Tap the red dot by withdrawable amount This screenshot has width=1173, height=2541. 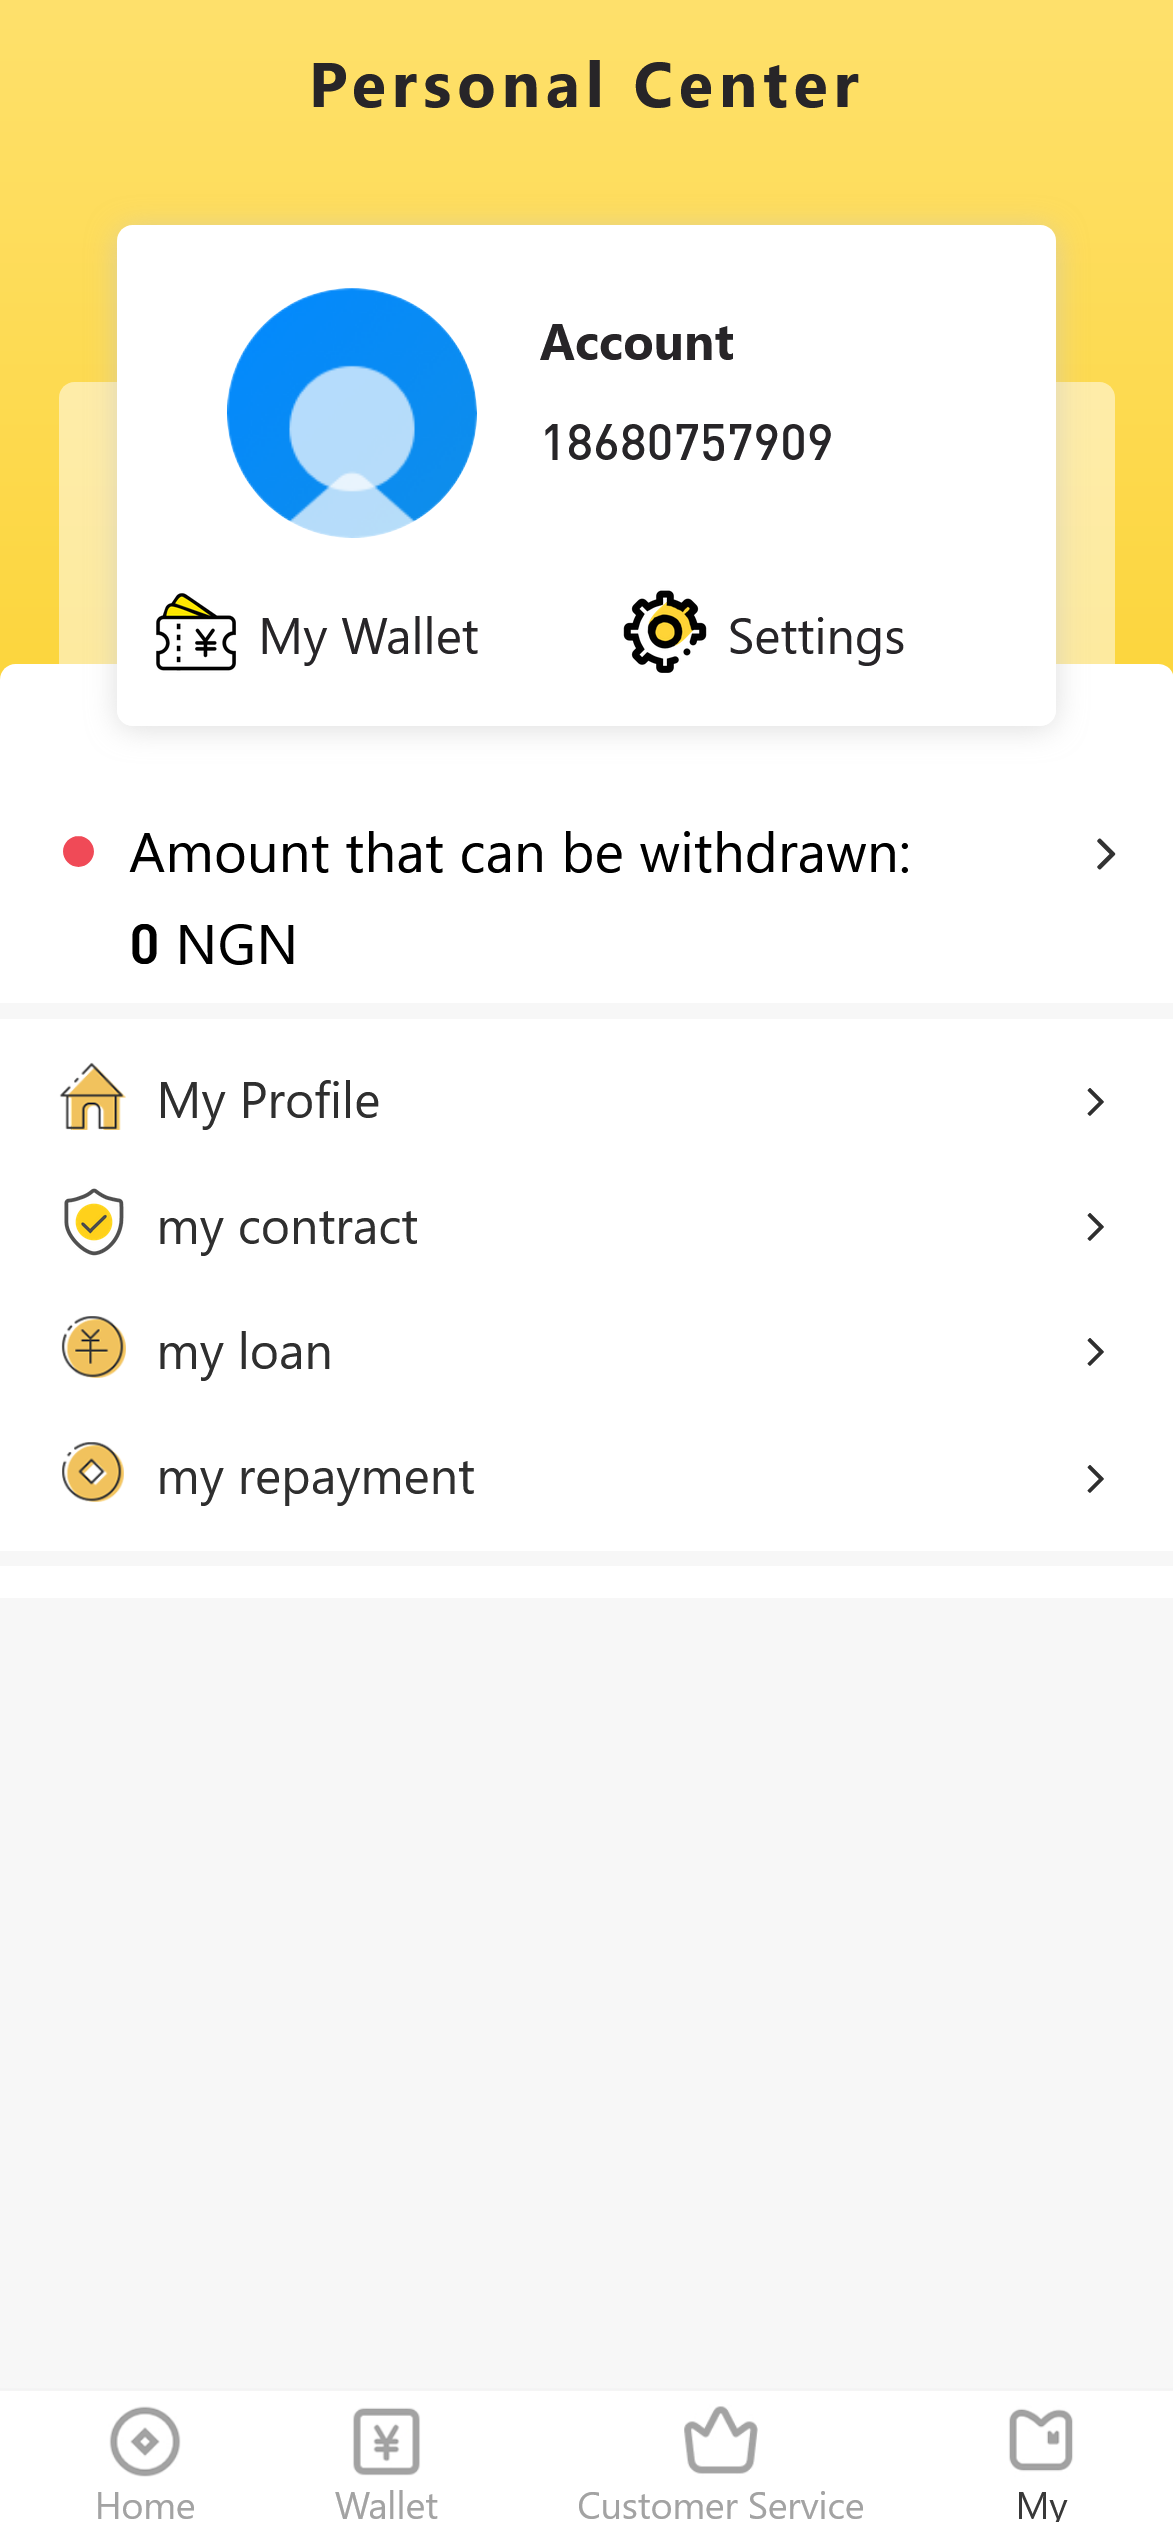pyautogui.click(x=78, y=852)
